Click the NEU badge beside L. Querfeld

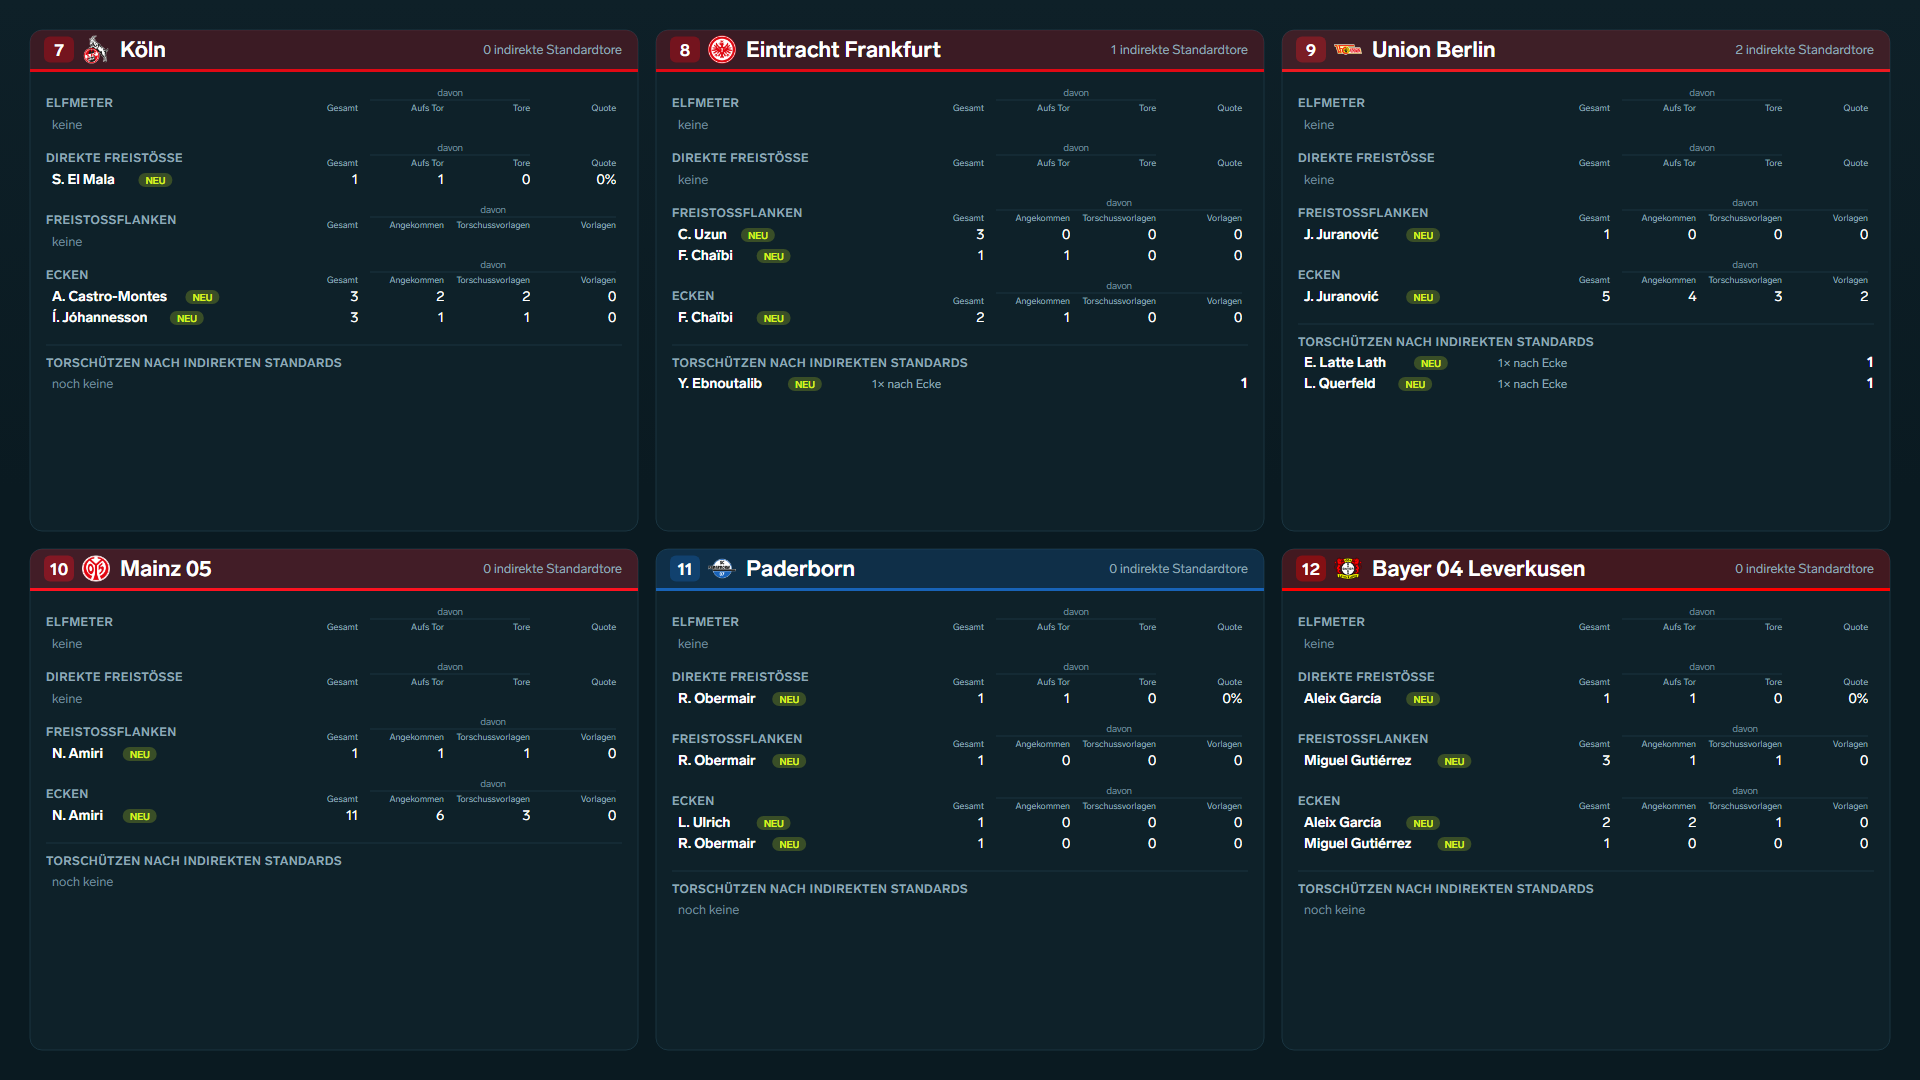click(x=1415, y=385)
